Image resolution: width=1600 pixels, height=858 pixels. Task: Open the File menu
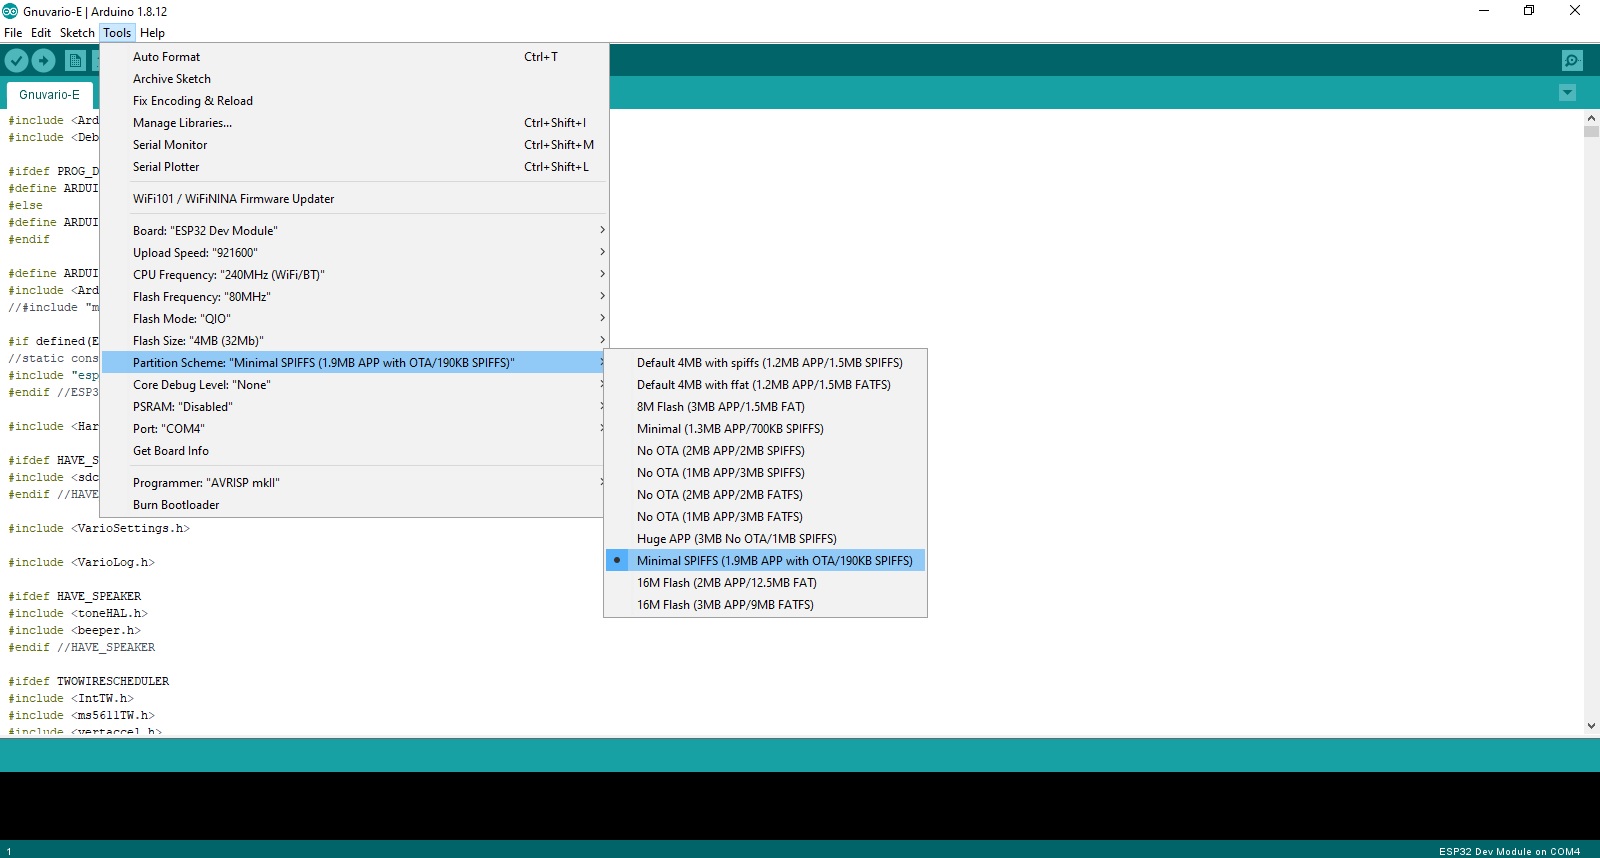tap(13, 33)
